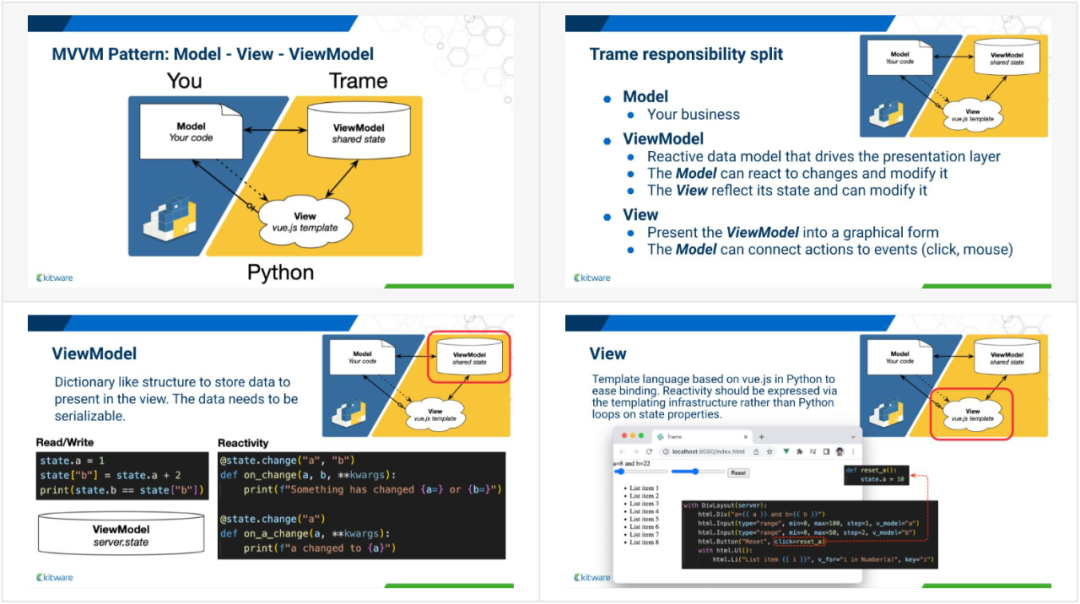Image resolution: width=1080 pixels, height=604 pixels.
Task: Select the ViewModel slide with the Read/Write code
Action: tap(270, 453)
